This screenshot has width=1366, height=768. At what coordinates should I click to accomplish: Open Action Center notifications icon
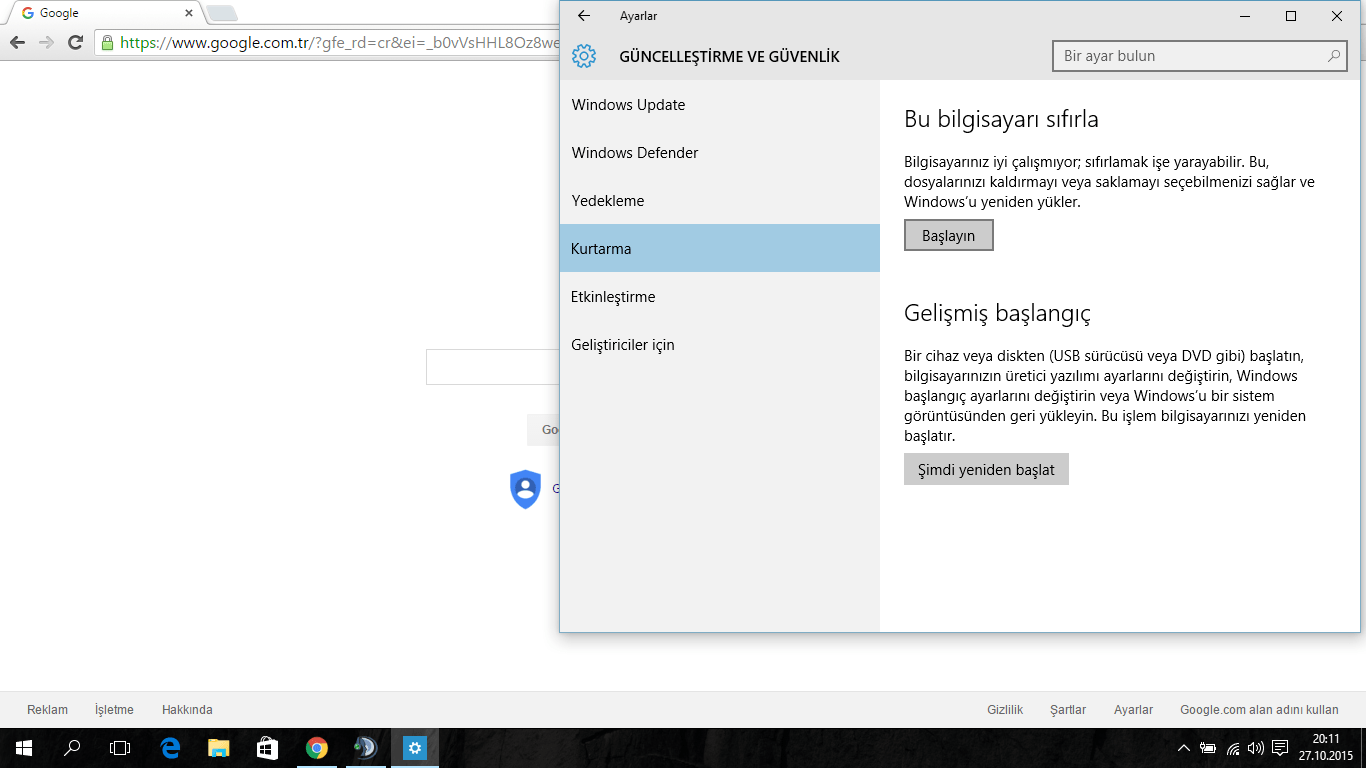(x=1280, y=747)
